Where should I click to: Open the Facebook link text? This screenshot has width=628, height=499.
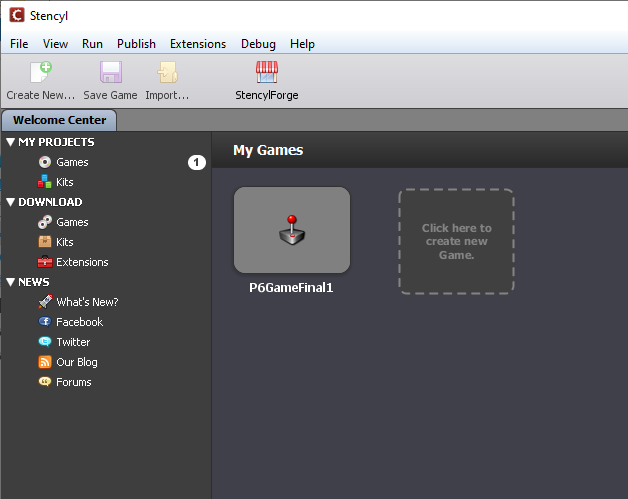pos(79,322)
